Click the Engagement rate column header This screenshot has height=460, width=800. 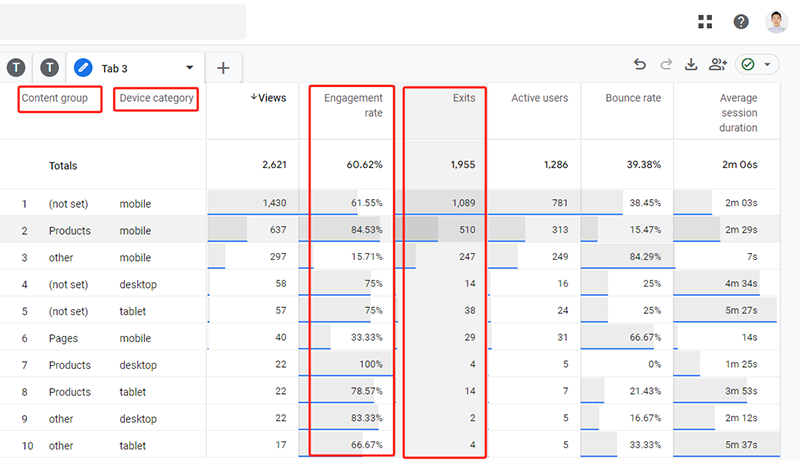[353, 105]
